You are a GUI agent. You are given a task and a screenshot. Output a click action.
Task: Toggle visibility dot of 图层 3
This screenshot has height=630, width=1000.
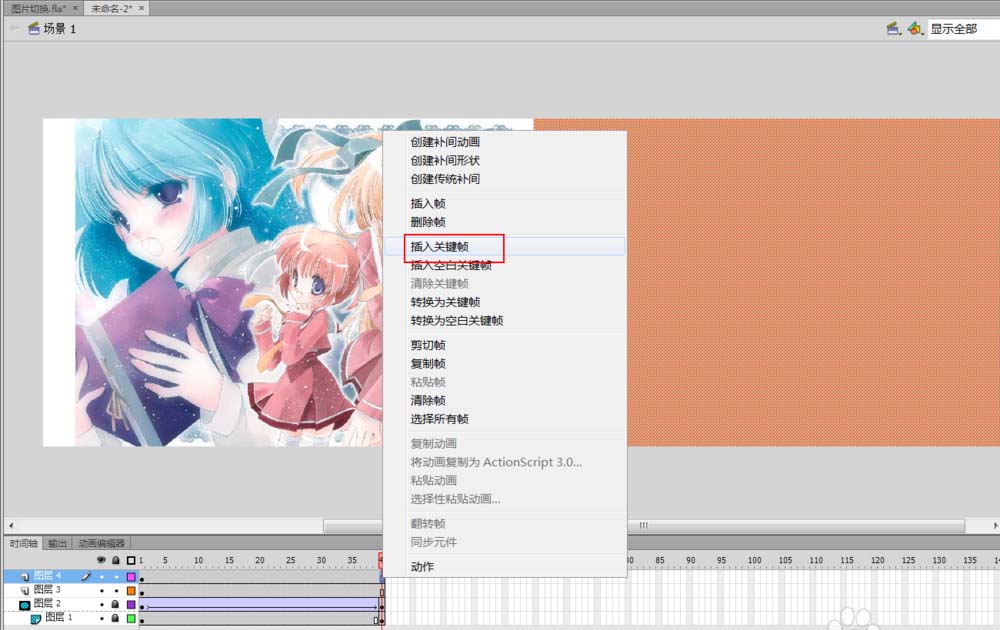coord(101,590)
